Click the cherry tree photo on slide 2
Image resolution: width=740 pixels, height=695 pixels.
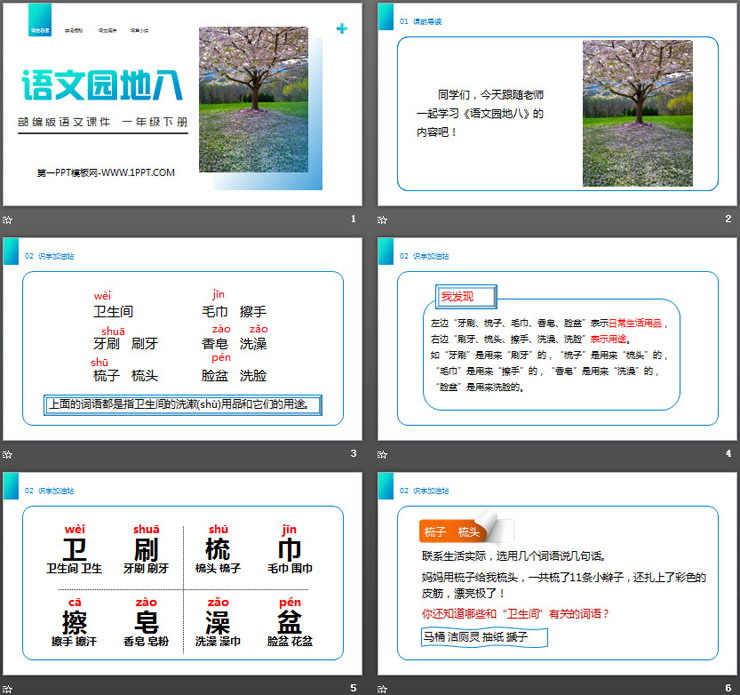click(637, 113)
